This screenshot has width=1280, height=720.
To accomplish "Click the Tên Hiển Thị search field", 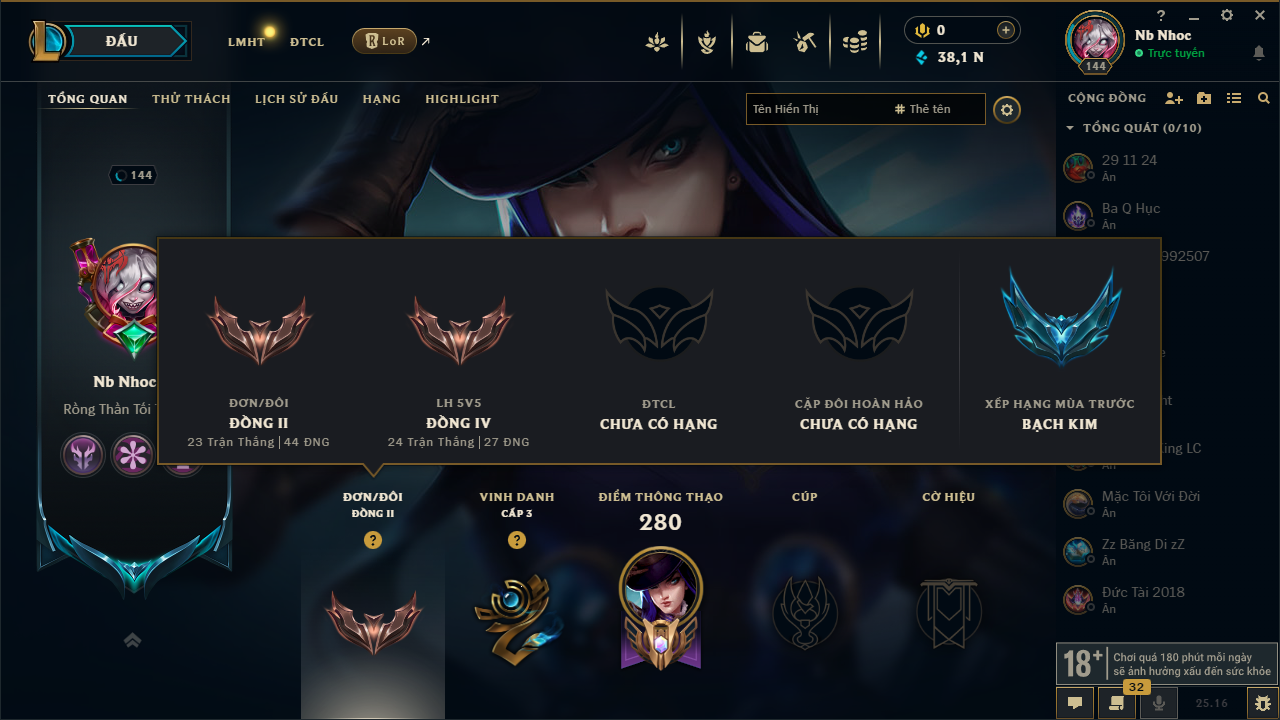I will click(x=817, y=109).
